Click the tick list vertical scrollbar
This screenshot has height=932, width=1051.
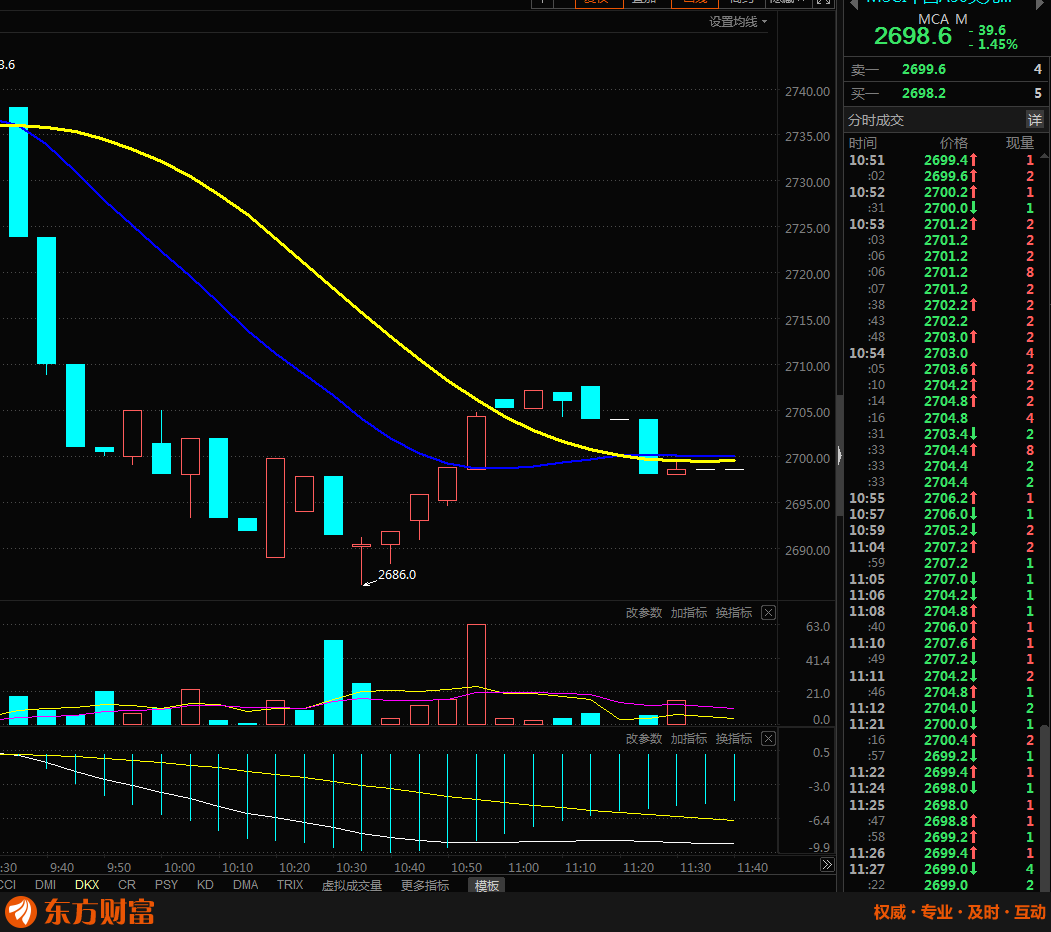click(1044, 807)
